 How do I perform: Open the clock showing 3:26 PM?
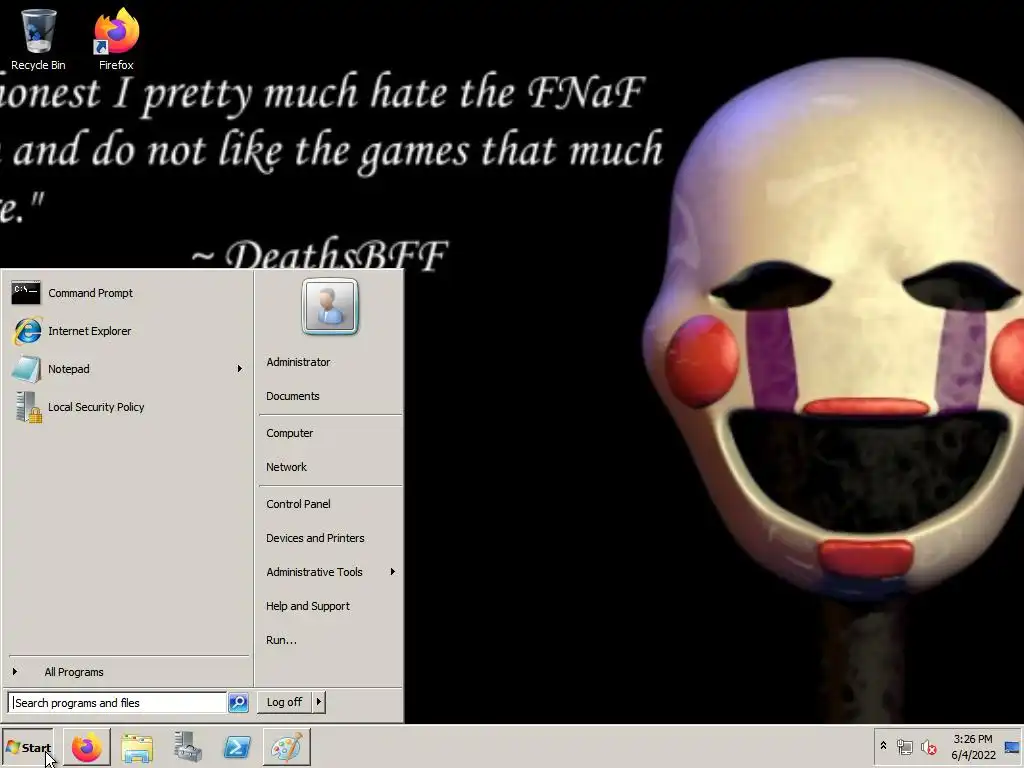tap(972, 739)
